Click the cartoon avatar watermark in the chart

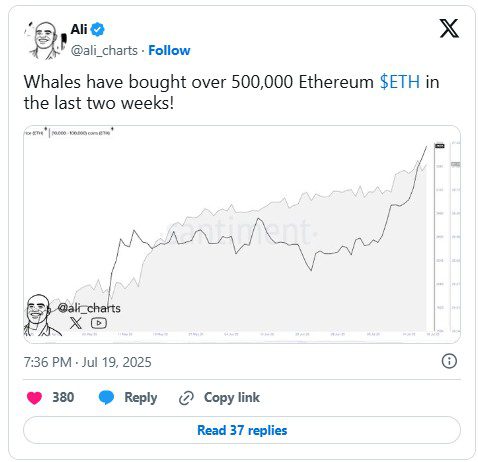click(x=39, y=315)
